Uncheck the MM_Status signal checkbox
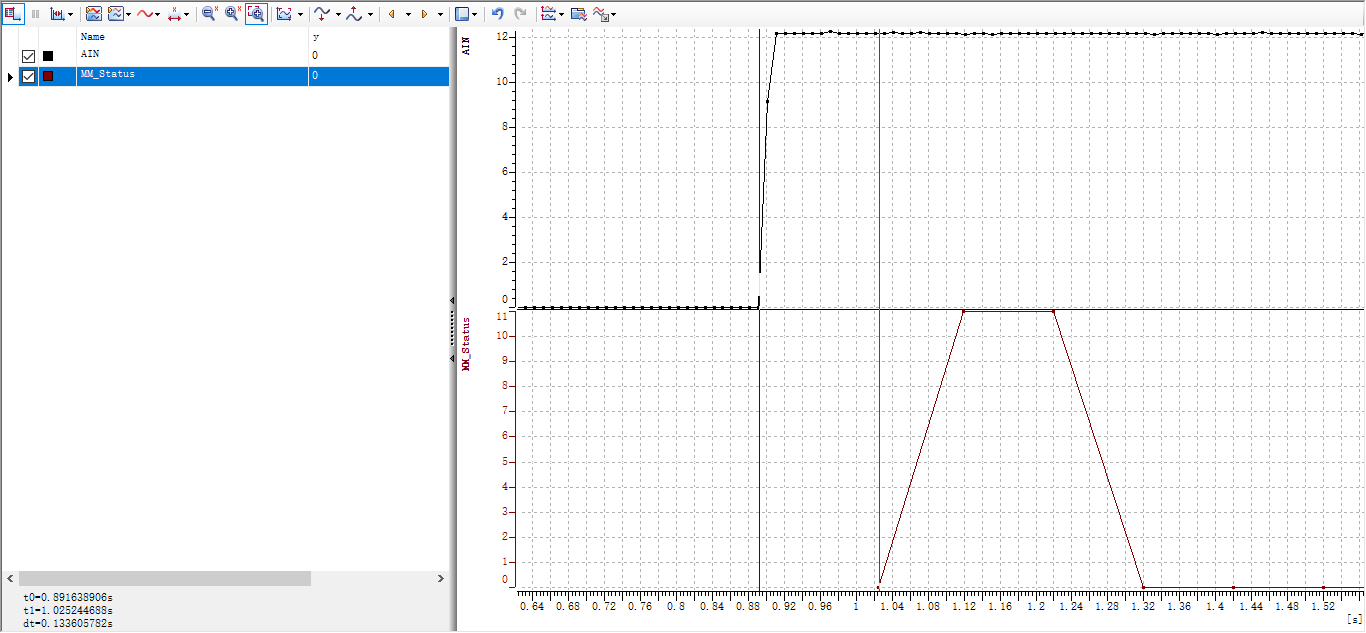Viewport: 1366px width, 633px height. click(28, 76)
